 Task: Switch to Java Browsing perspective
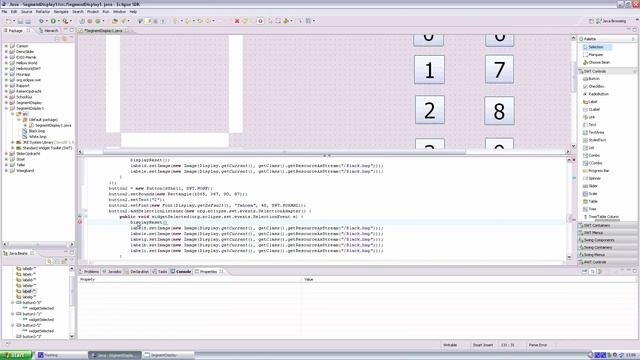point(611,21)
